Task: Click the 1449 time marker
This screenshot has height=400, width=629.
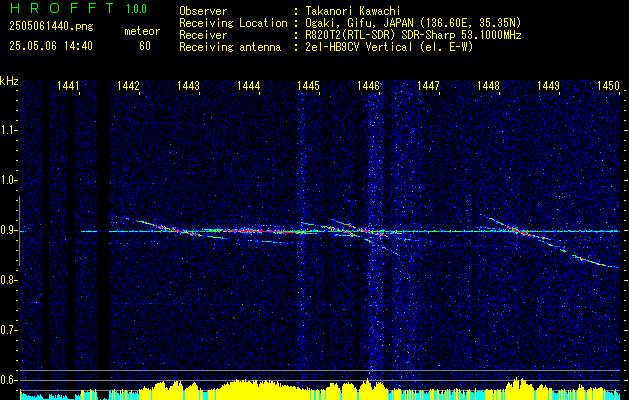Action: click(548, 85)
